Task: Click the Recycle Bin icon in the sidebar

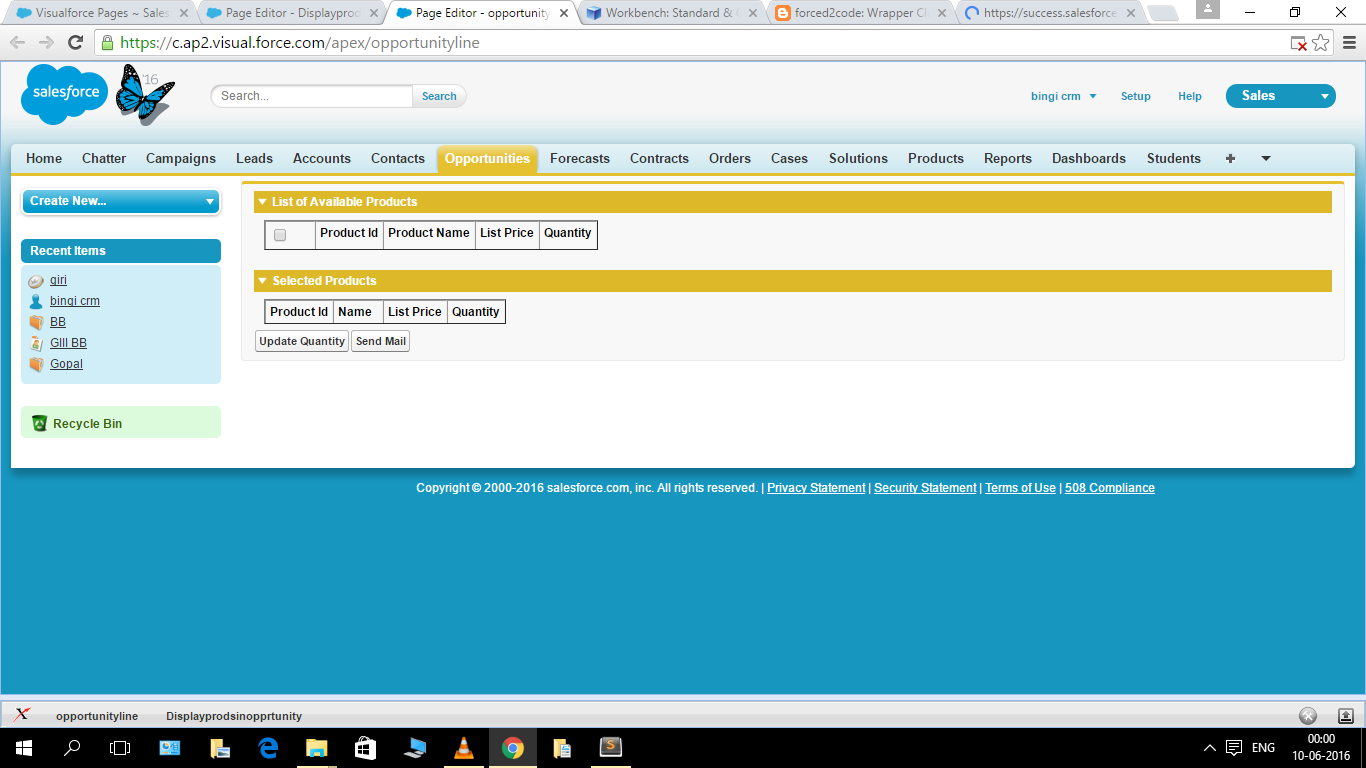Action: coord(39,423)
